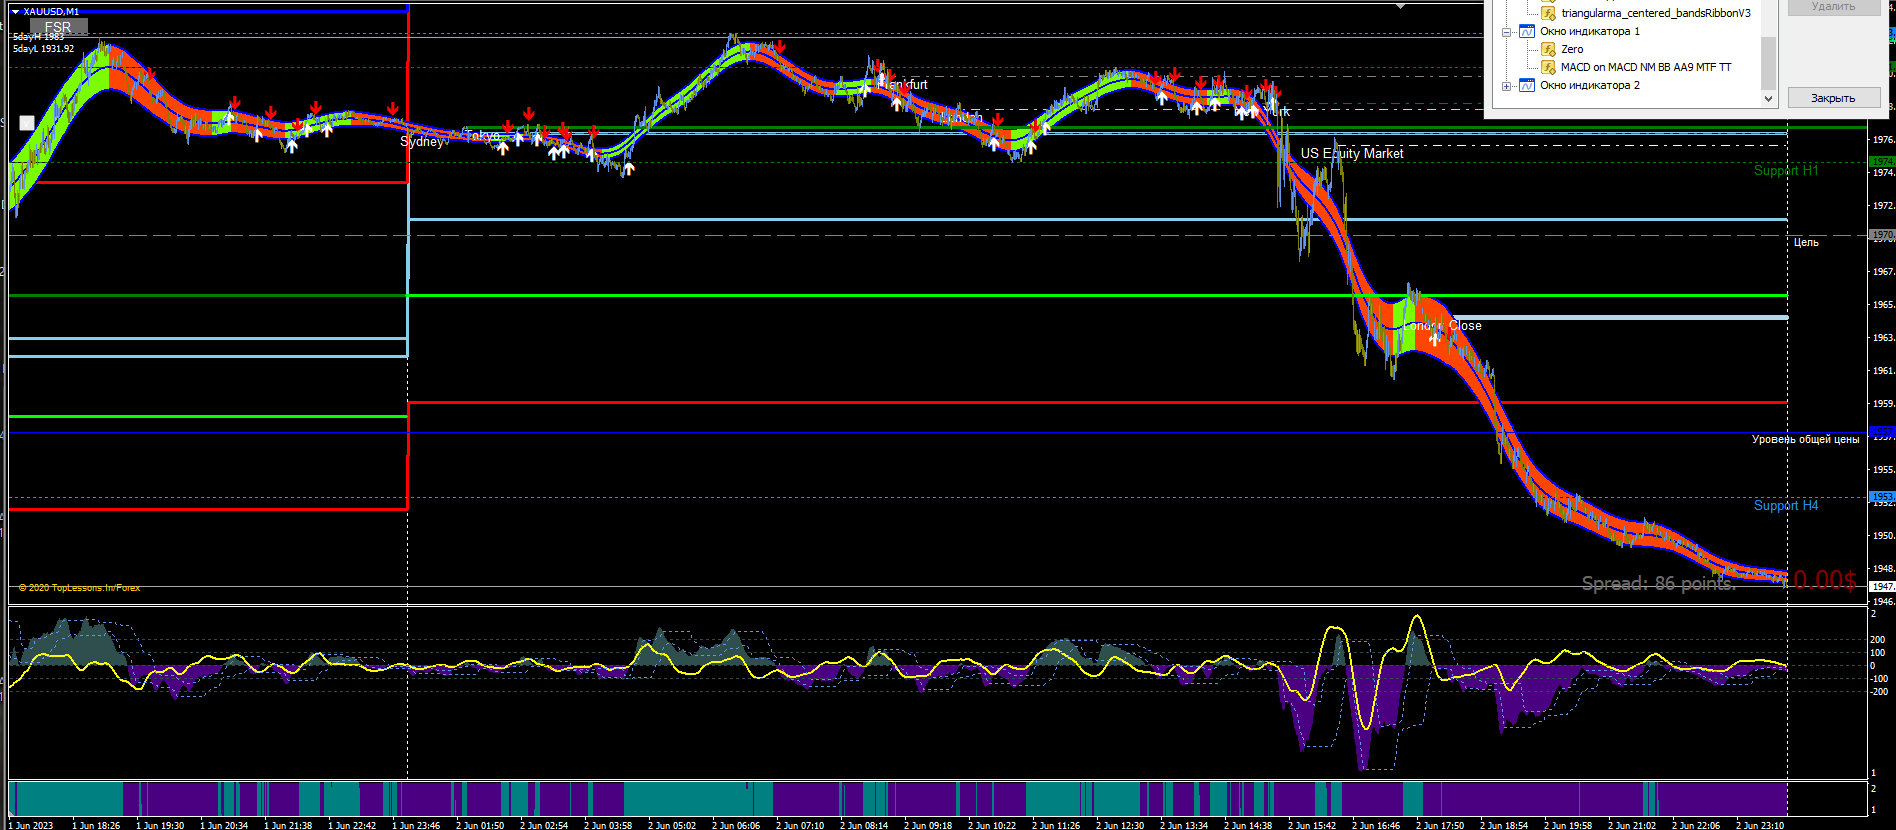
Task: Click the indicator list scrollbar thumb
Action: (1768, 62)
